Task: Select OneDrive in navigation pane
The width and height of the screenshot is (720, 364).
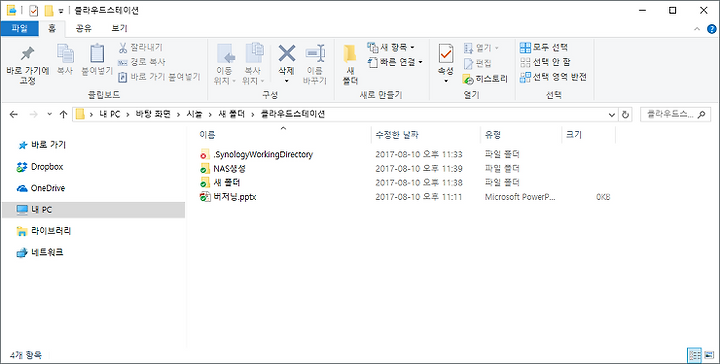Action: pyautogui.click(x=40, y=188)
